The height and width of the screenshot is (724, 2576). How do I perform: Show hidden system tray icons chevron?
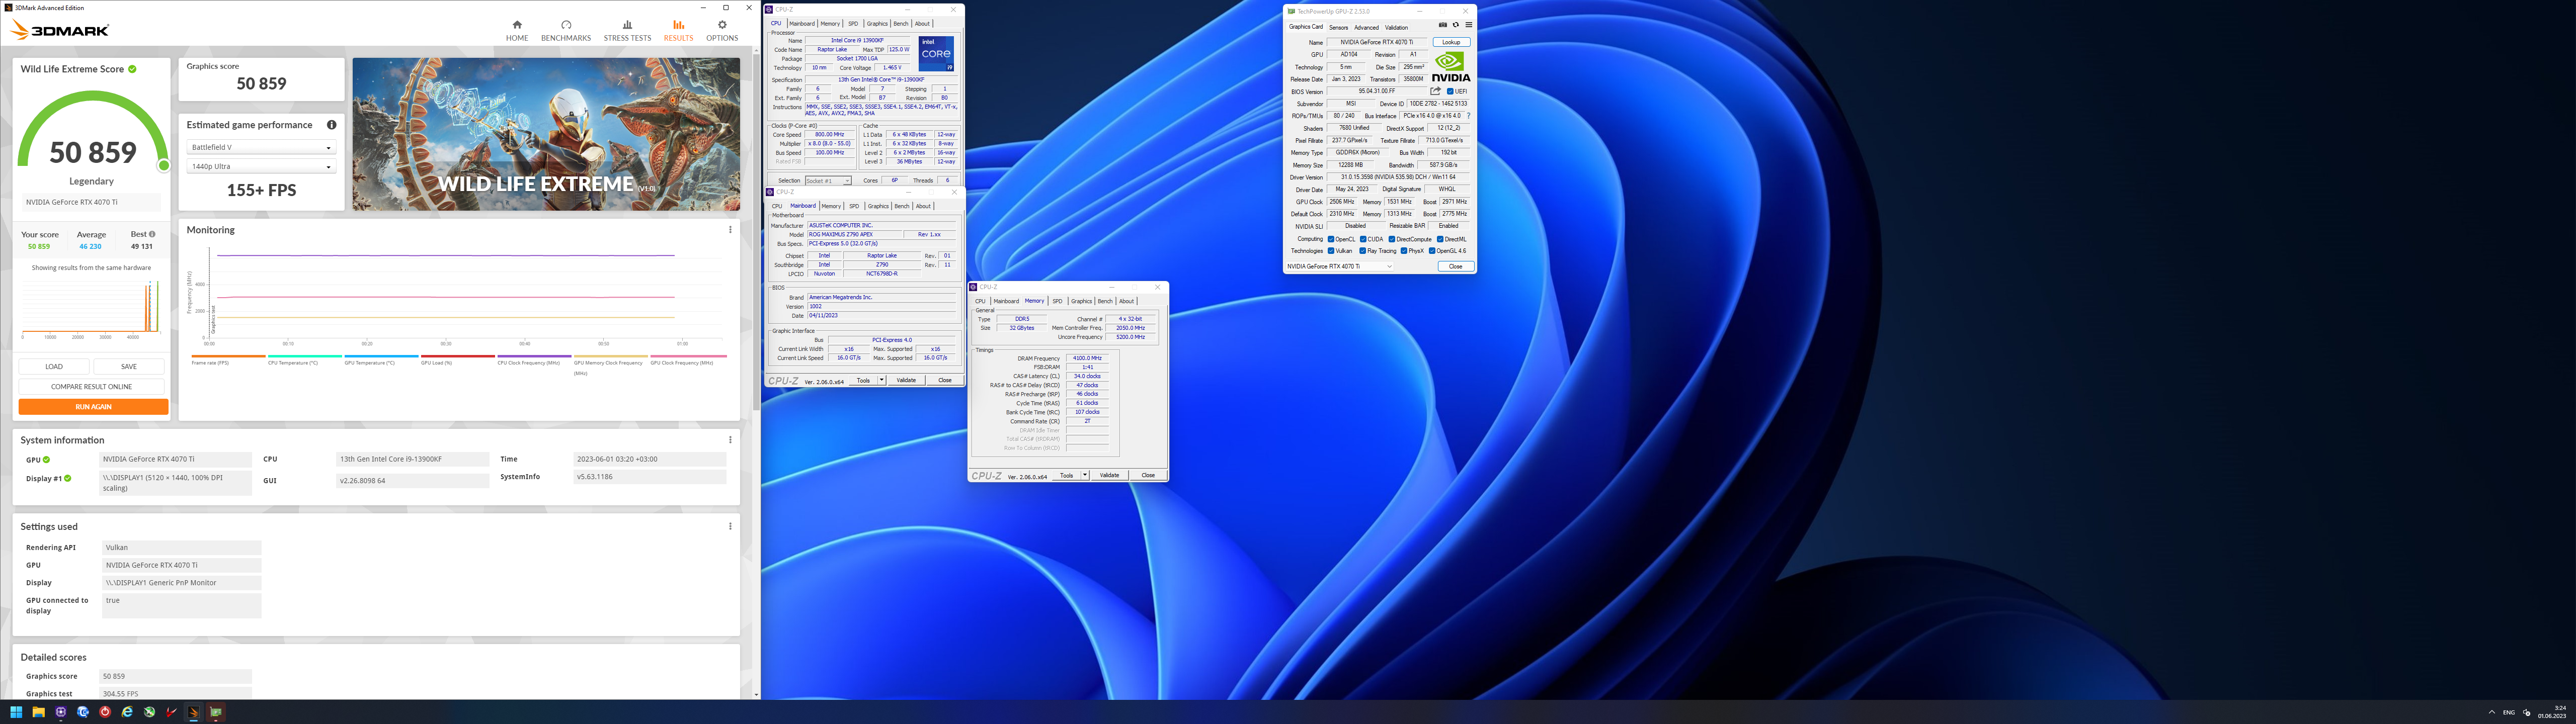click(x=2491, y=712)
